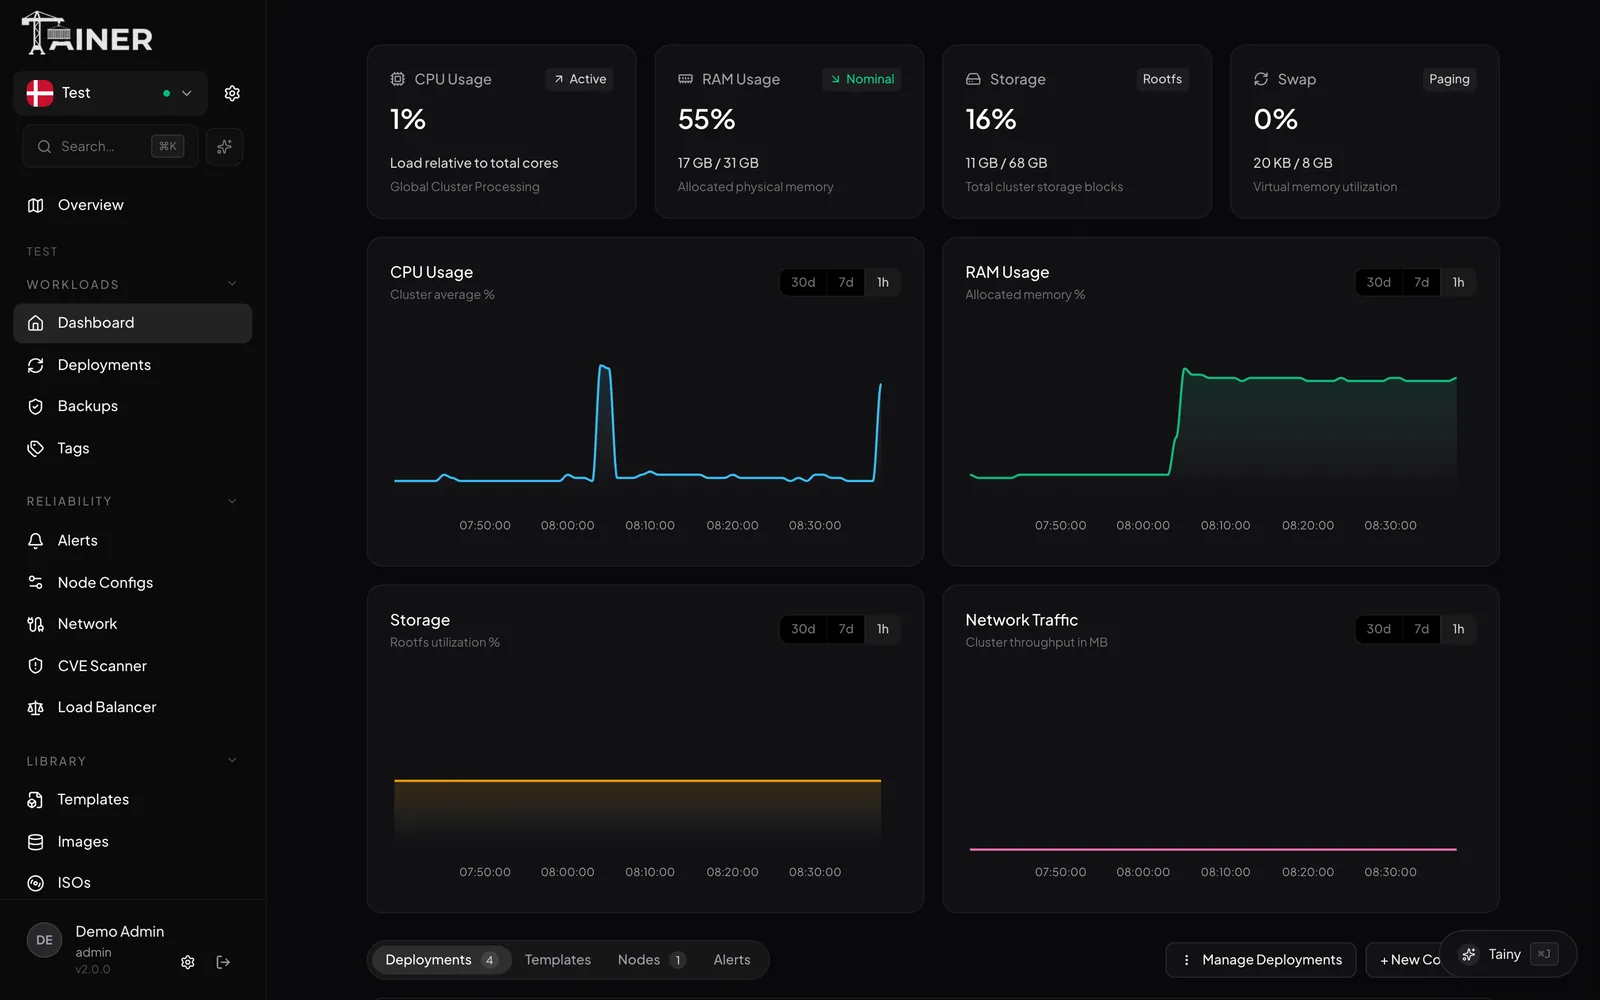Click the Search input field
This screenshot has height=1000, width=1600.
pyautogui.click(x=110, y=147)
